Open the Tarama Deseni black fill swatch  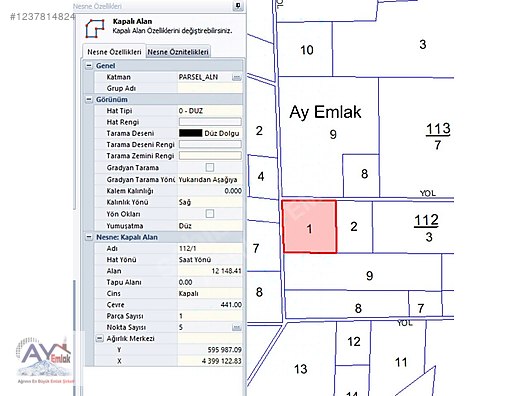tap(191, 133)
